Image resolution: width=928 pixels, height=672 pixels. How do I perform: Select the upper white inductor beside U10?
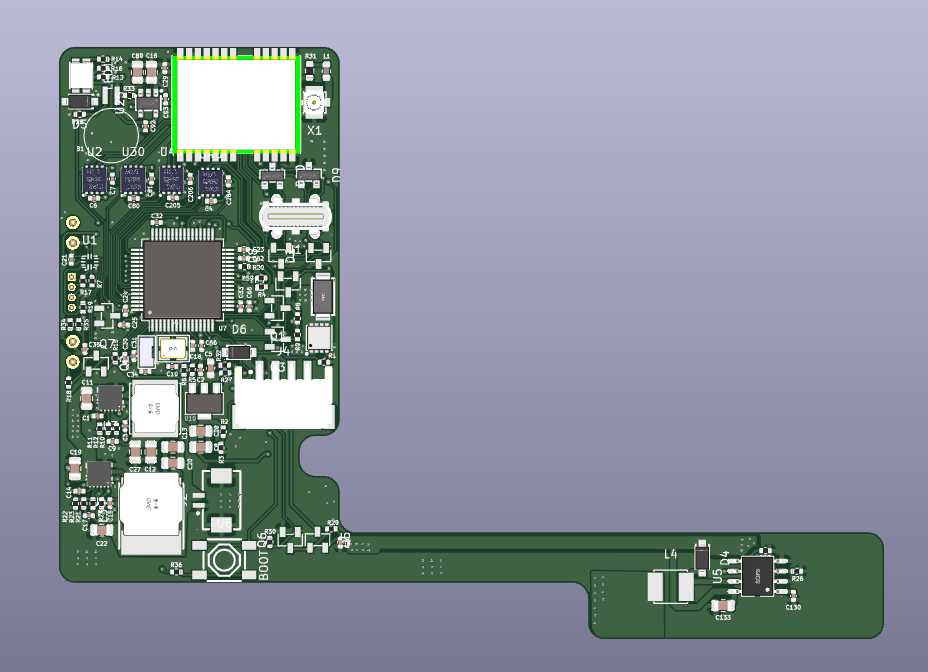pos(154,408)
